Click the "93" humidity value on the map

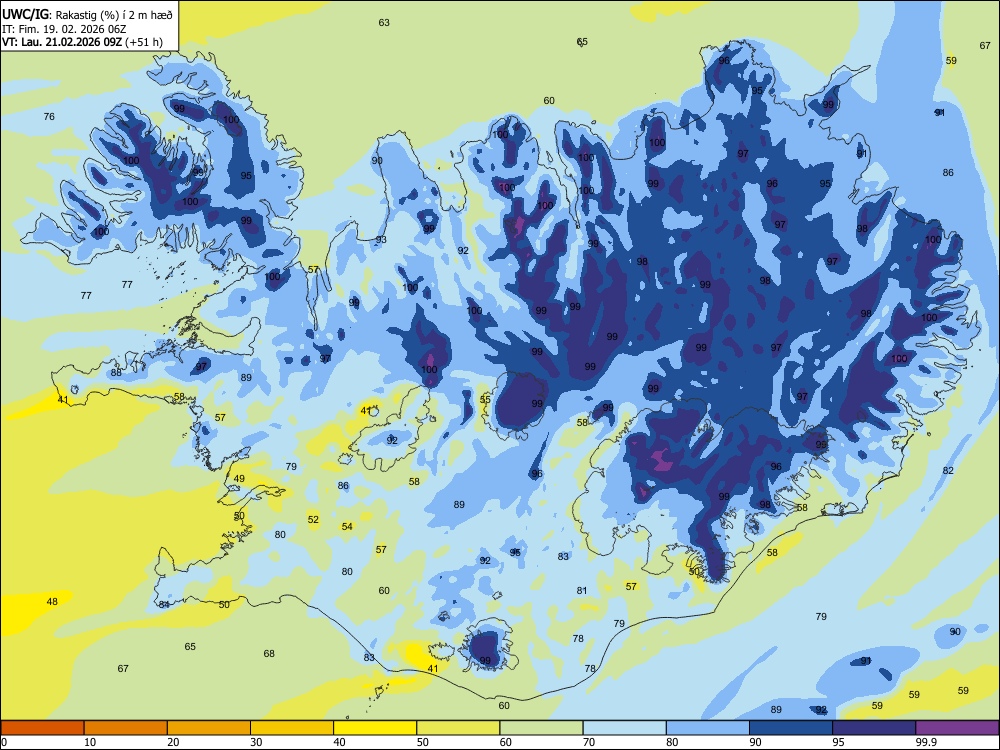coord(381,240)
